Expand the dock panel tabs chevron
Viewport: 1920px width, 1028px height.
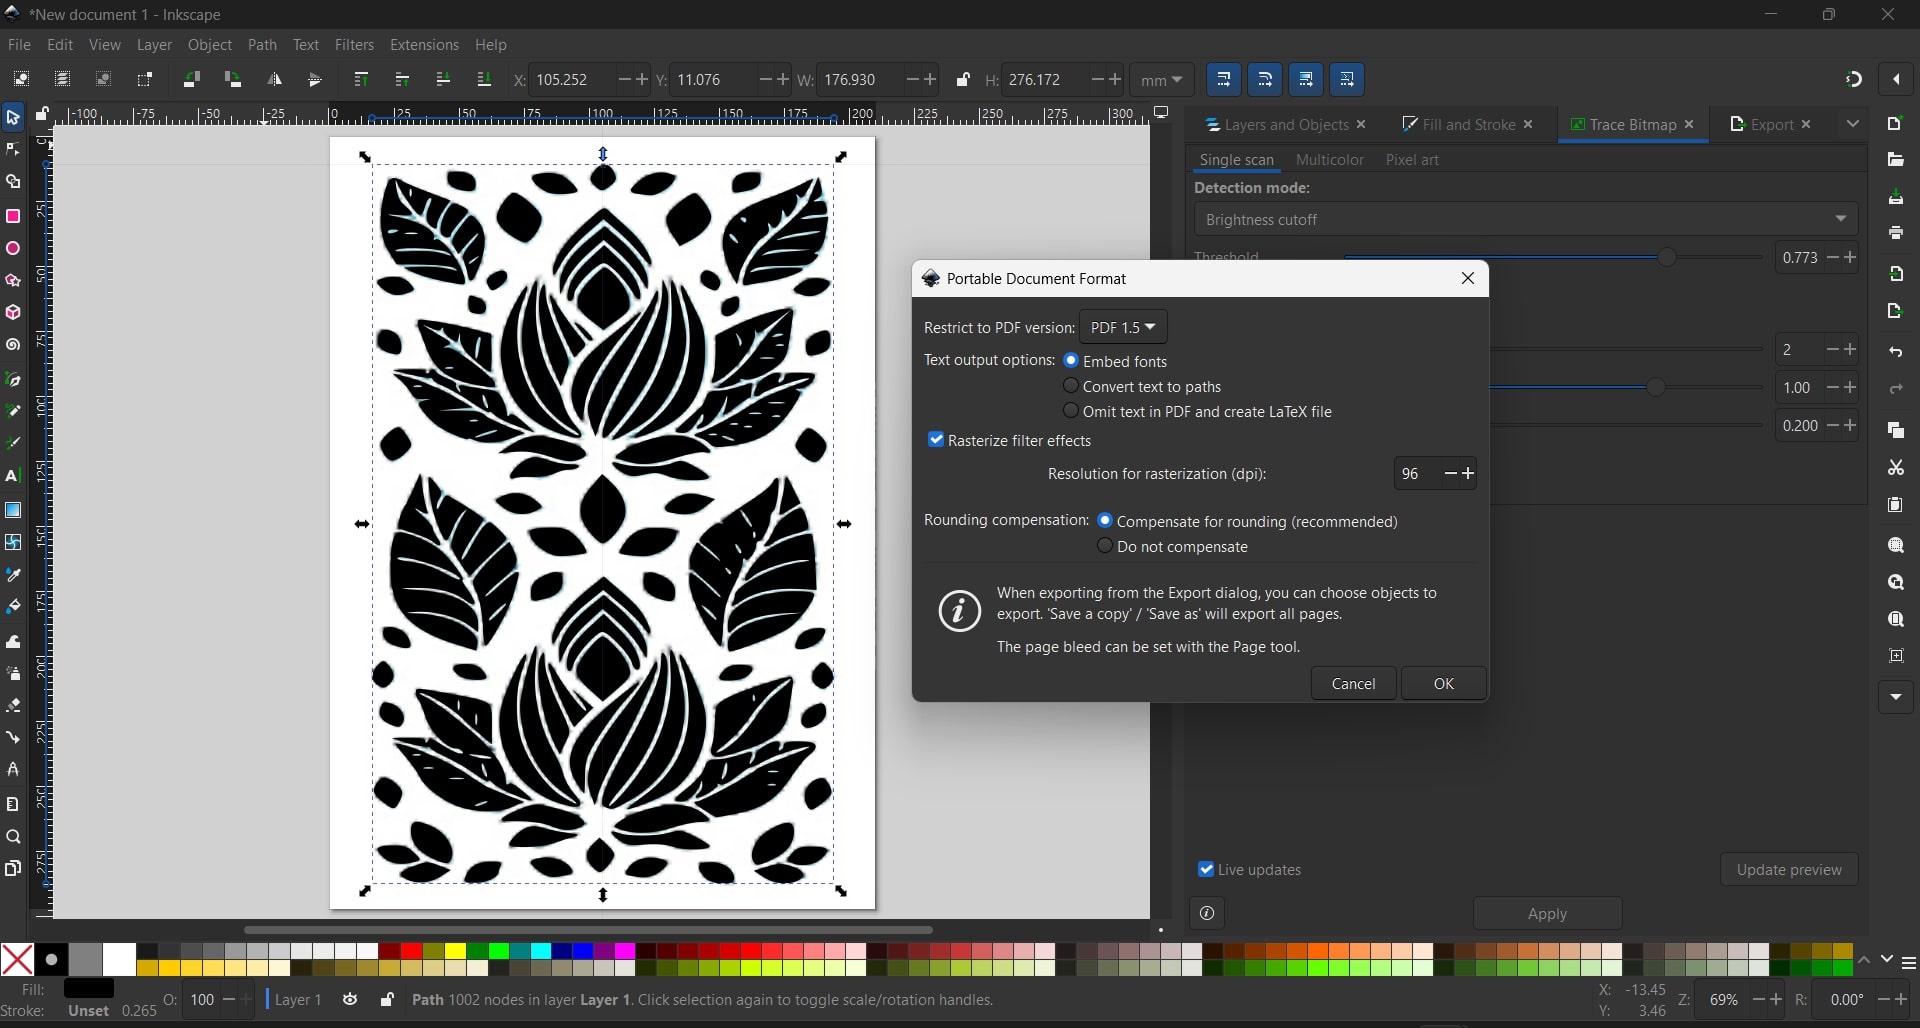point(1853,124)
